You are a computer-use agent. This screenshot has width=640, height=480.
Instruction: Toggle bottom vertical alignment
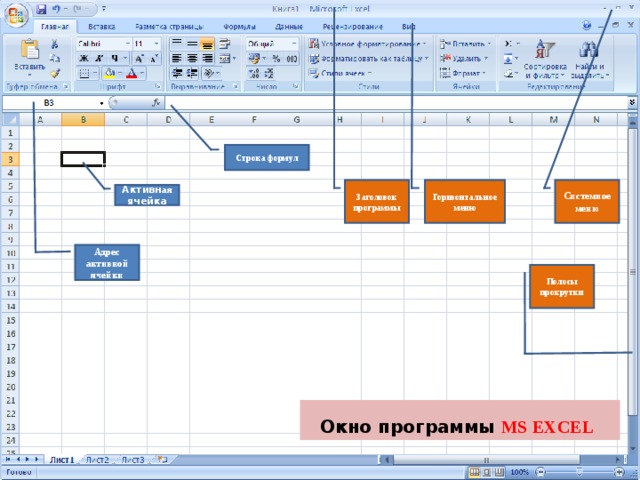click(x=207, y=44)
